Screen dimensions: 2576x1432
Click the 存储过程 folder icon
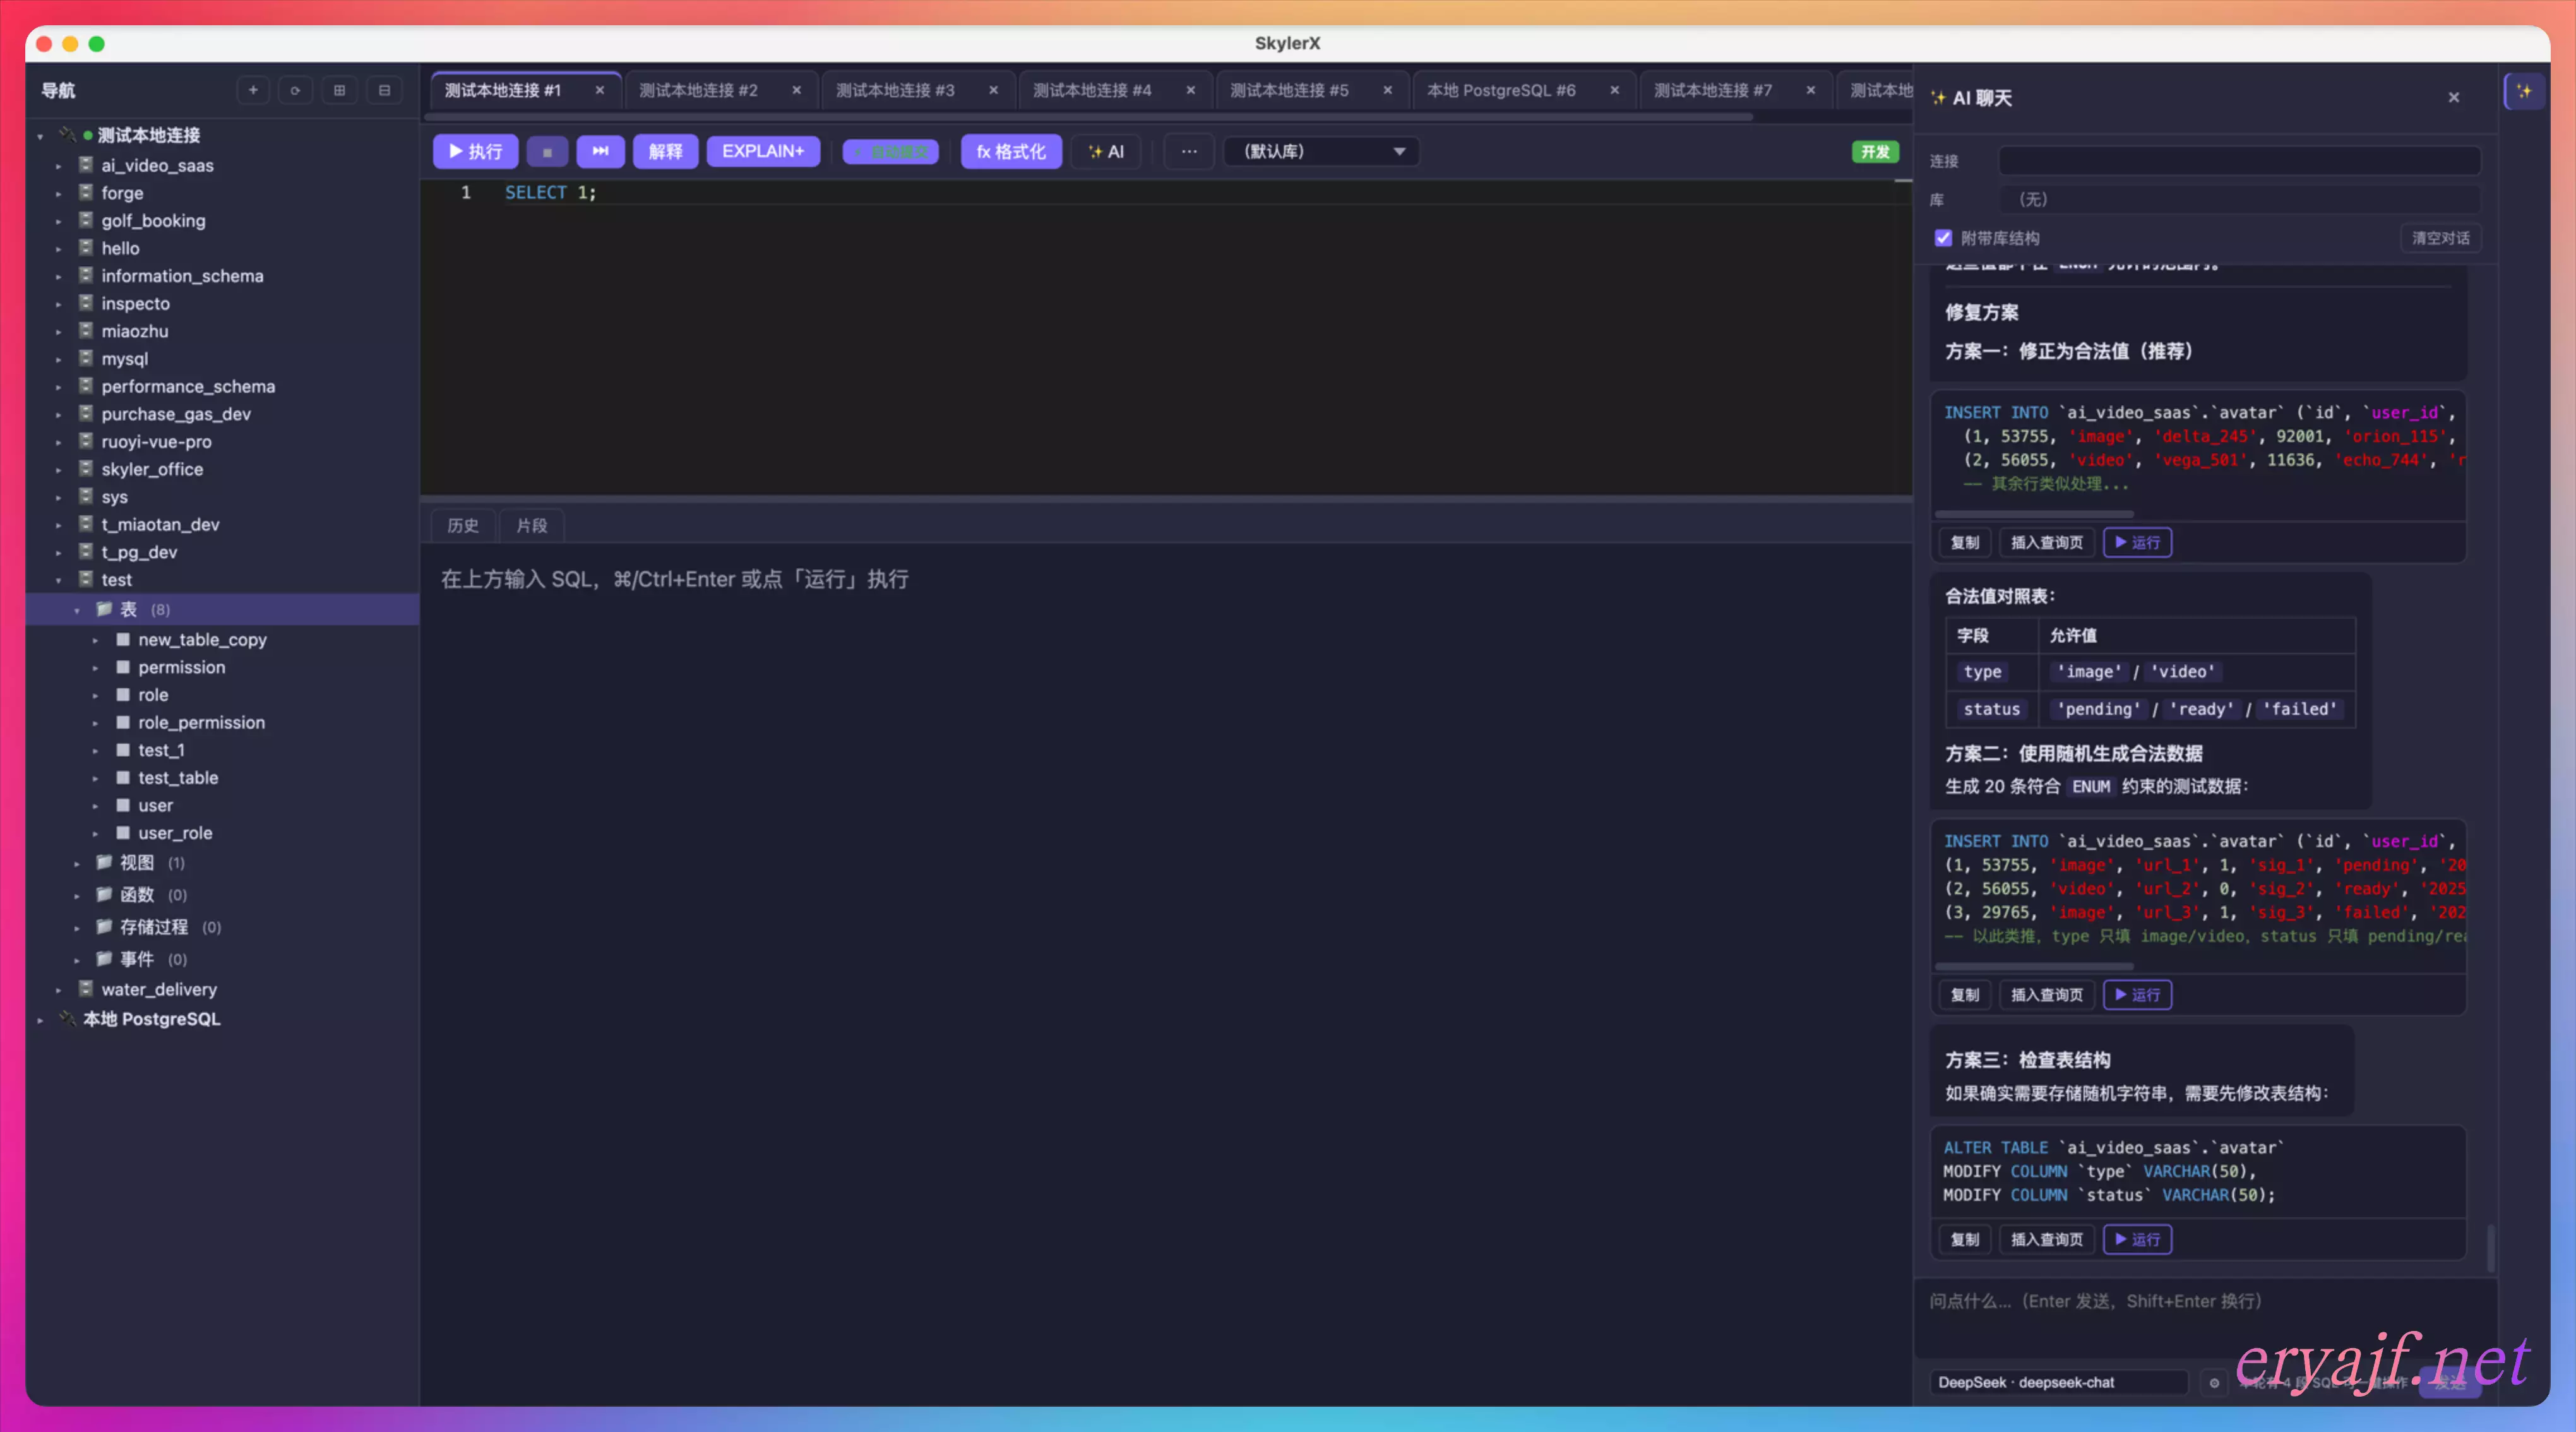click(x=103, y=926)
